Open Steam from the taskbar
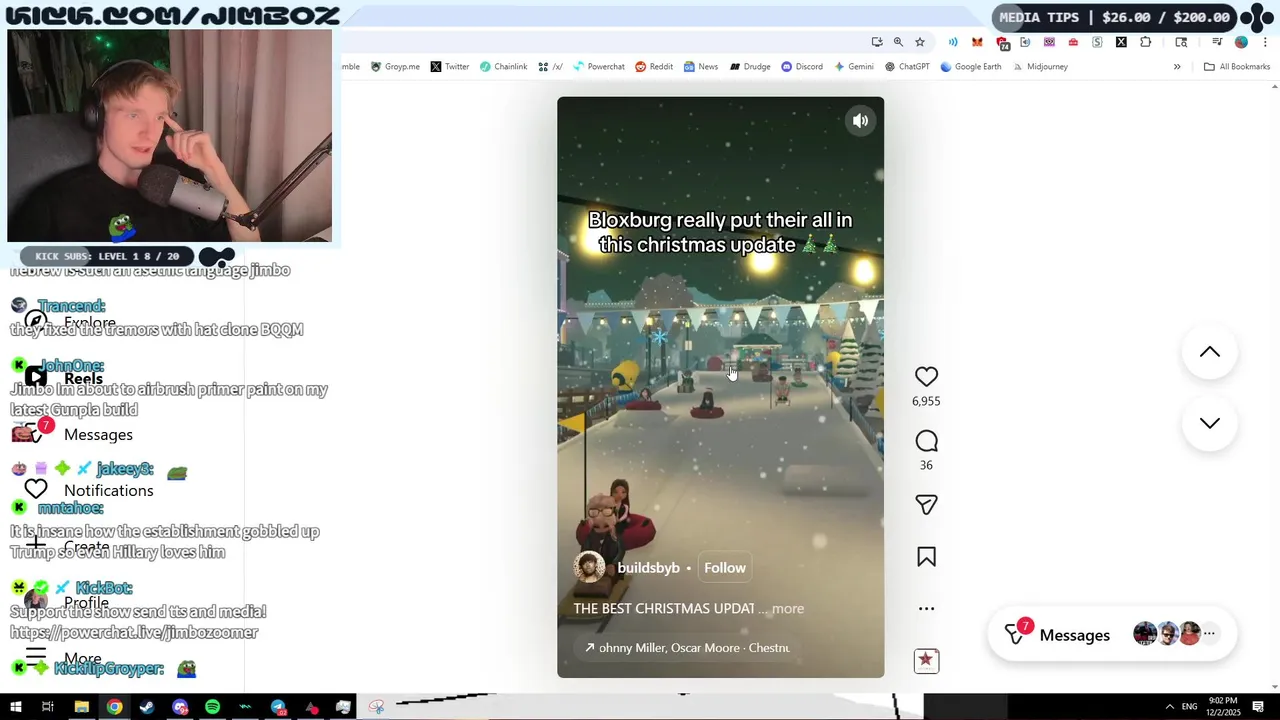This screenshot has height=720, width=1280. click(147, 707)
